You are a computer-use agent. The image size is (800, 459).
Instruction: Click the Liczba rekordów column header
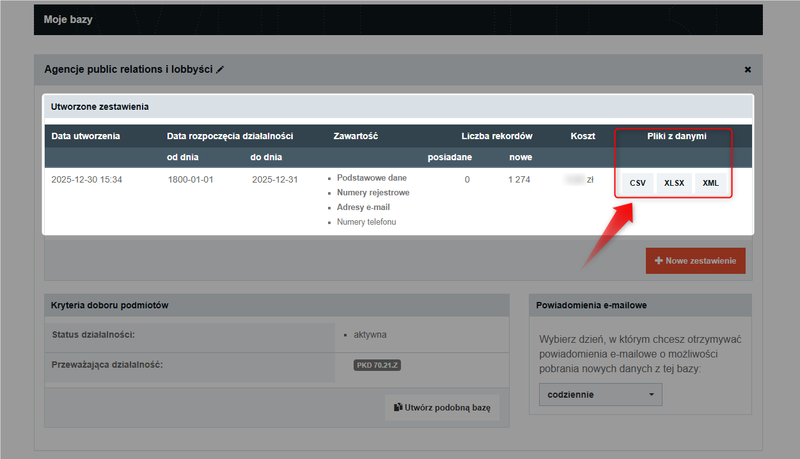click(x=496, y=136)
